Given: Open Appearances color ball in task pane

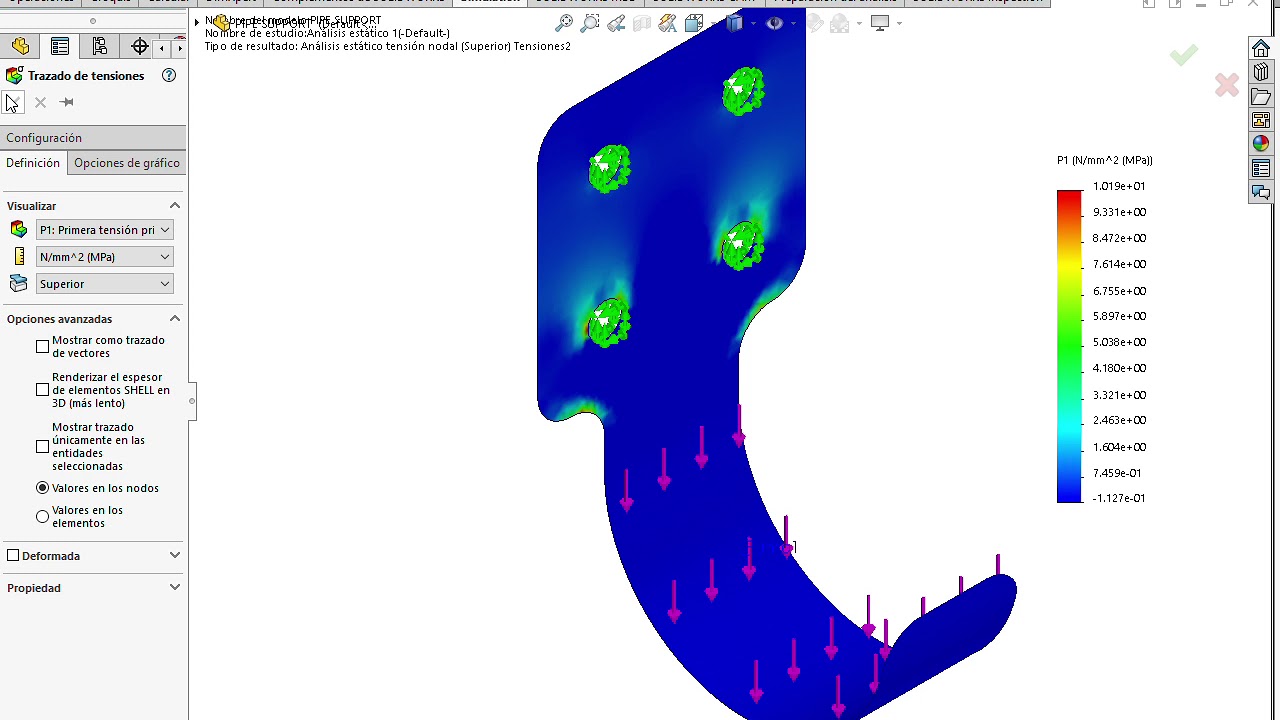Looking at the screenshot, I should [x=1261, y=145].
